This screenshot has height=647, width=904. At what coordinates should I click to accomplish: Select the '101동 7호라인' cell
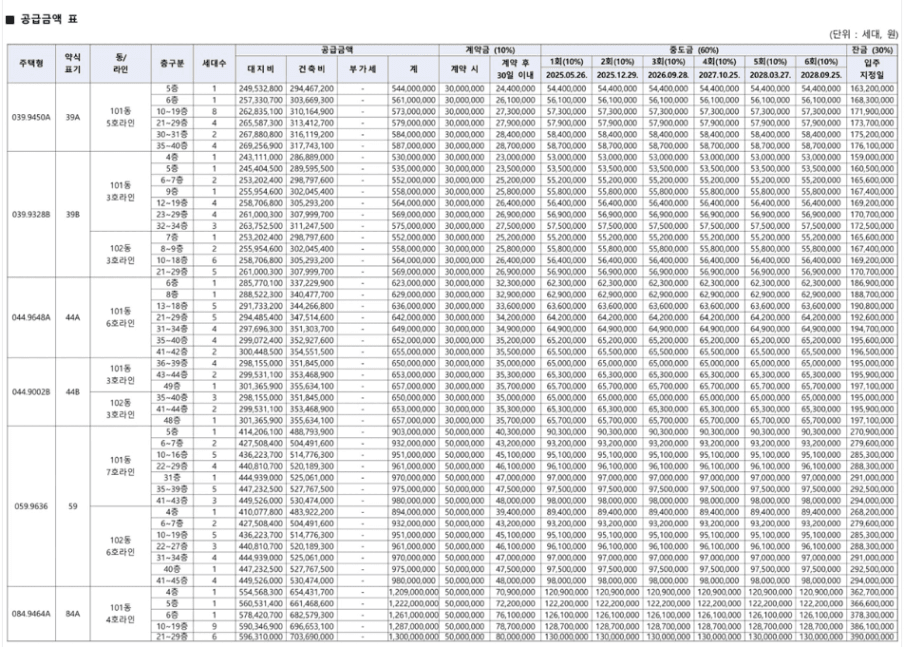point(120,466)
